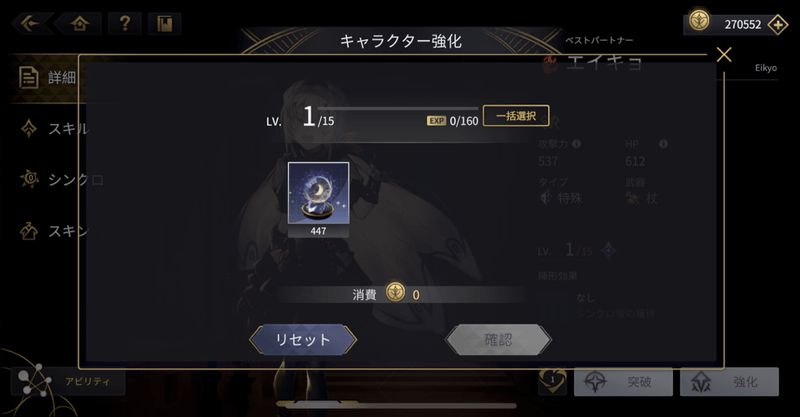Select the 一括選択 bulk select button
This screenshot has width=800, height=417.
point(516,116)
